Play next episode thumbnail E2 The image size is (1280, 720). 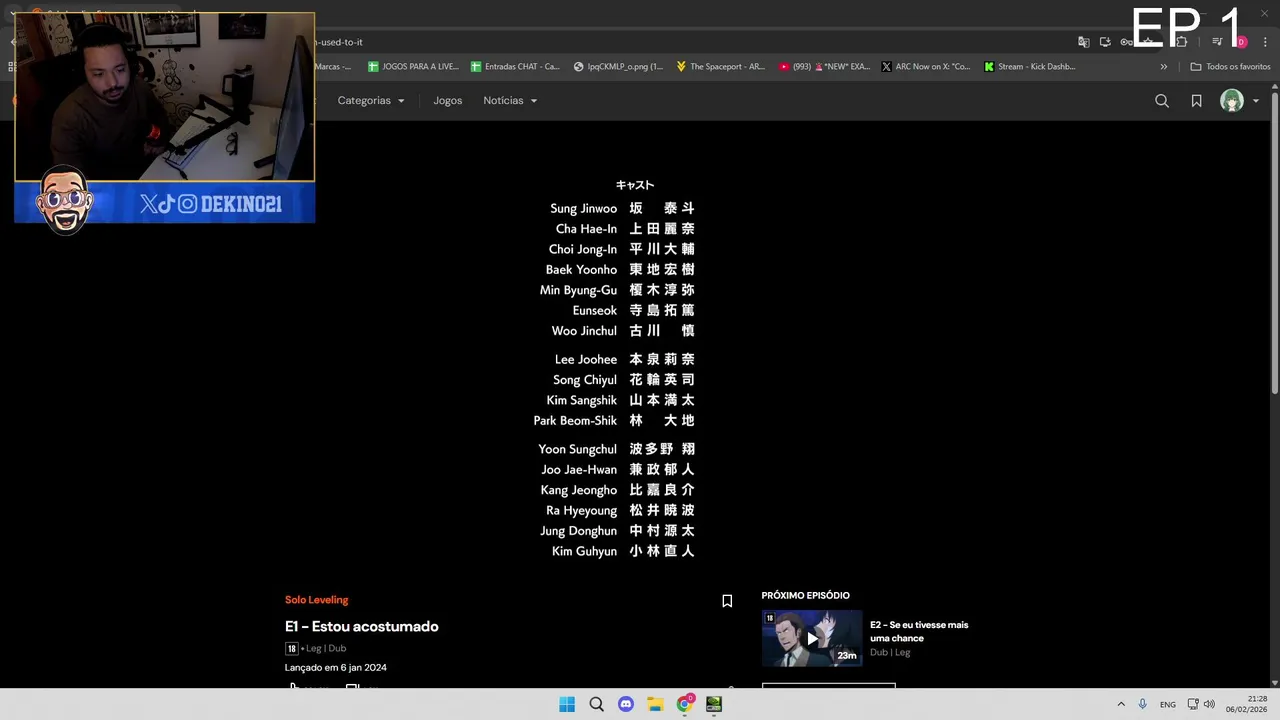click(x=812, y=638)
